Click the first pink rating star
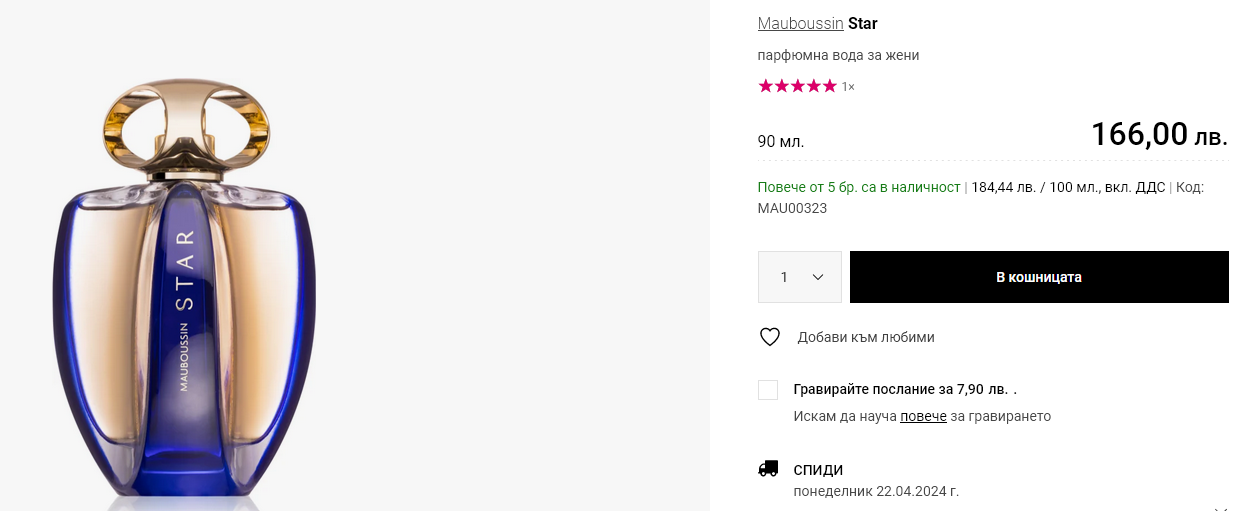1249x511 pixels. click(766, 86)
